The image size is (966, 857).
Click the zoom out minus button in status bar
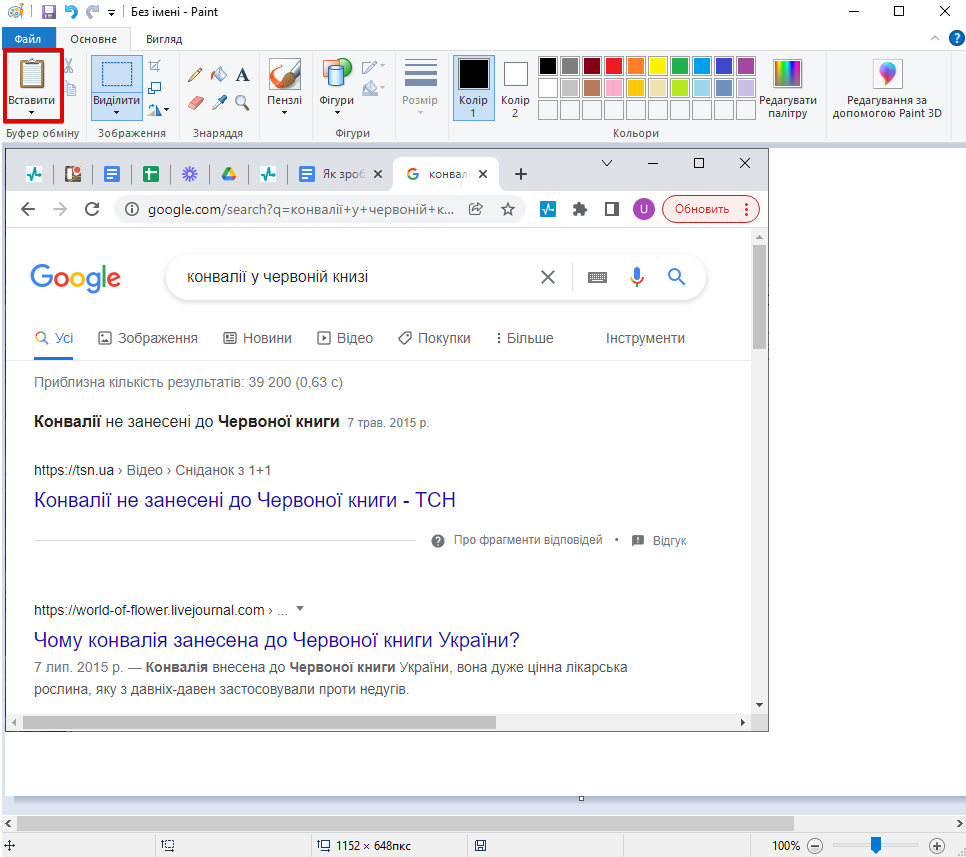(x=815, y=846)
